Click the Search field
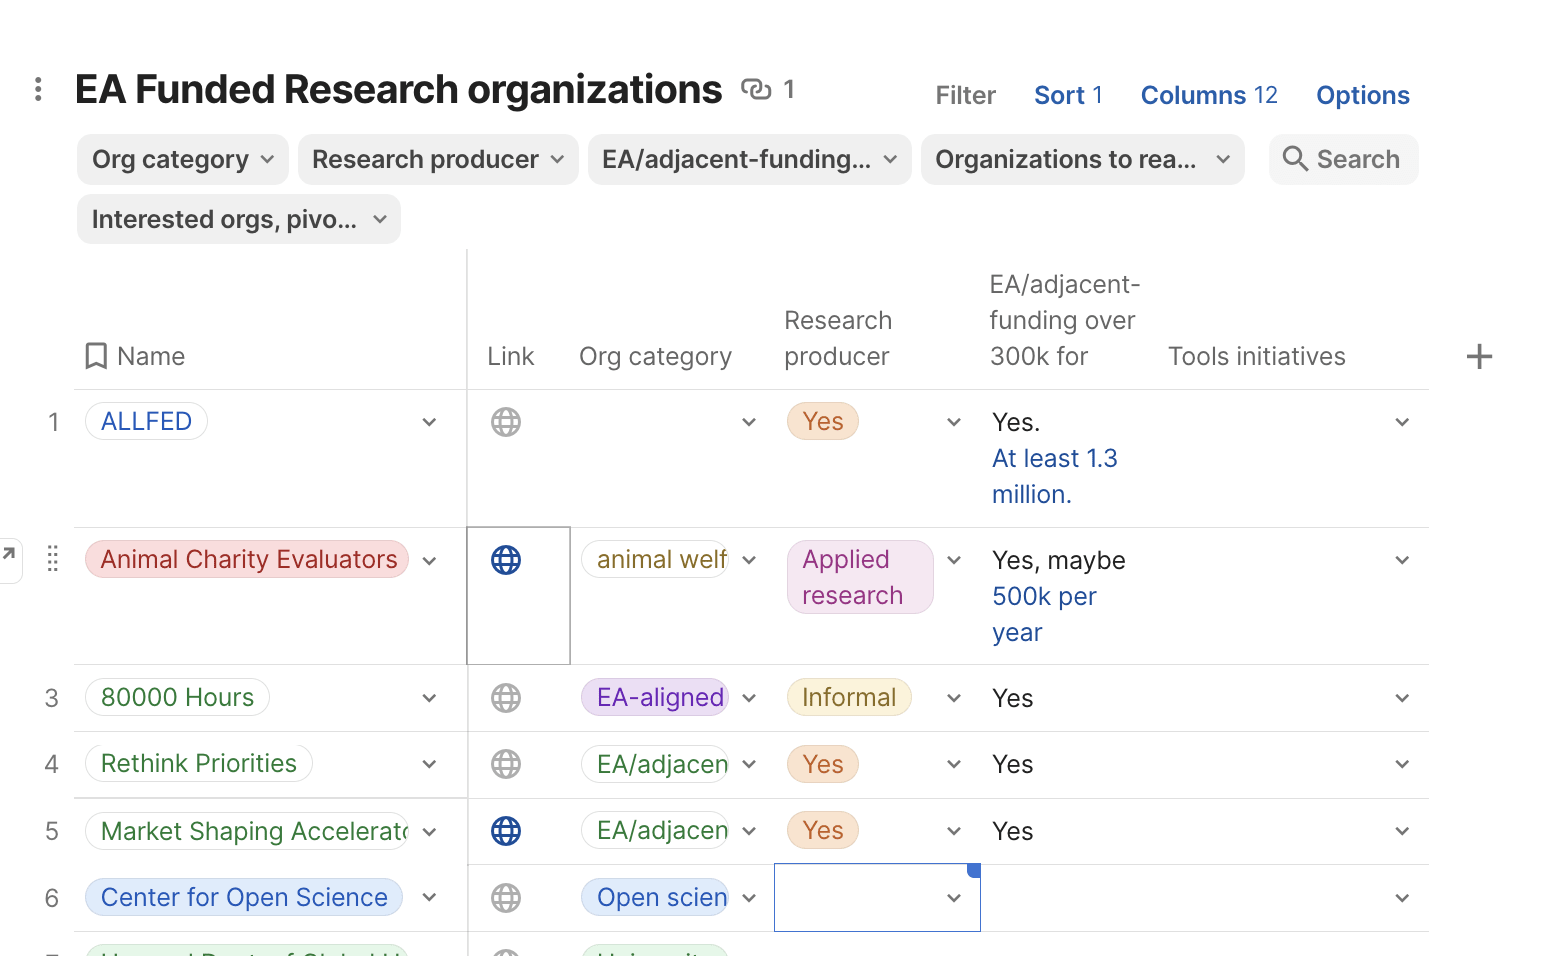Viewport: 1566px width, 956px height. point(1343,160)
